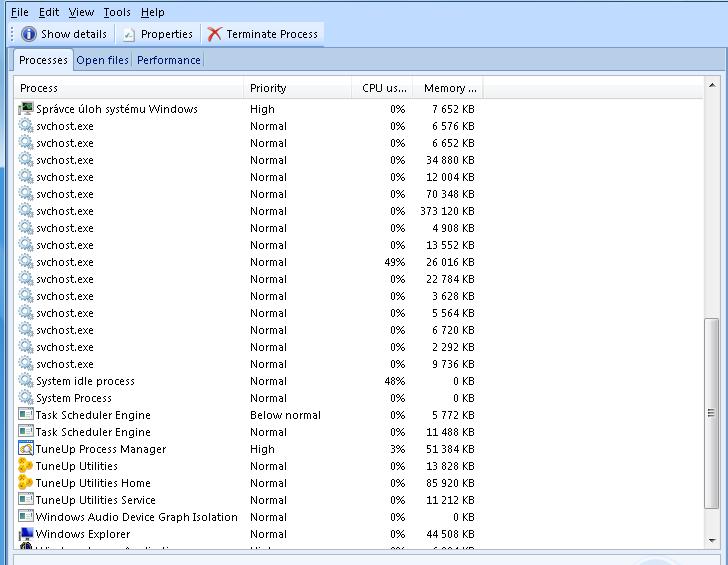Click the scrollbar up arrow
This screenshot has height=565, width=728.
point(711,85)
